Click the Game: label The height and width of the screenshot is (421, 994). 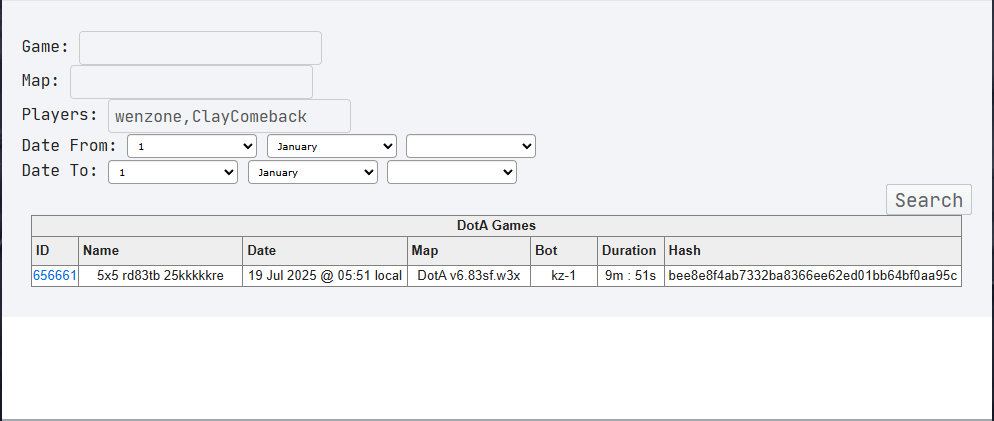coord(45,47)
